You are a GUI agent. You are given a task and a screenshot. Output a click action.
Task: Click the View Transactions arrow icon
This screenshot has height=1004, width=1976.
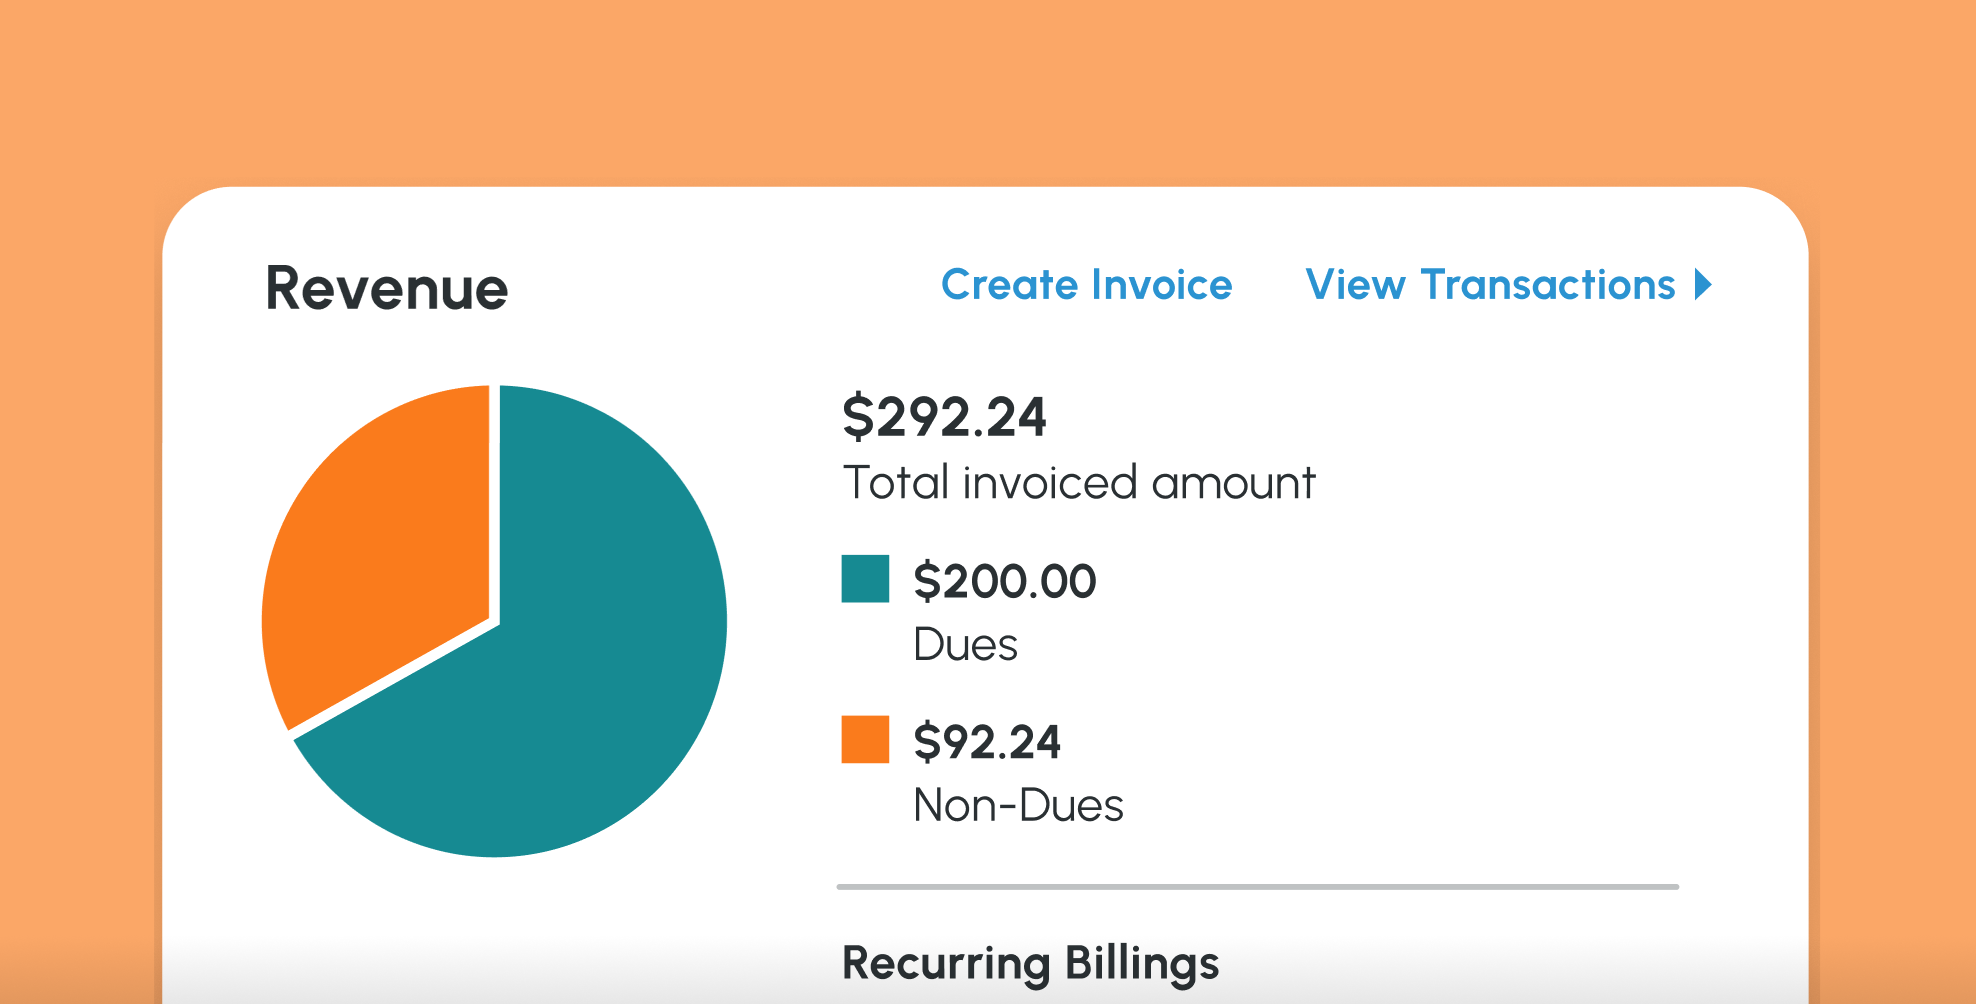coord(1704,286)
